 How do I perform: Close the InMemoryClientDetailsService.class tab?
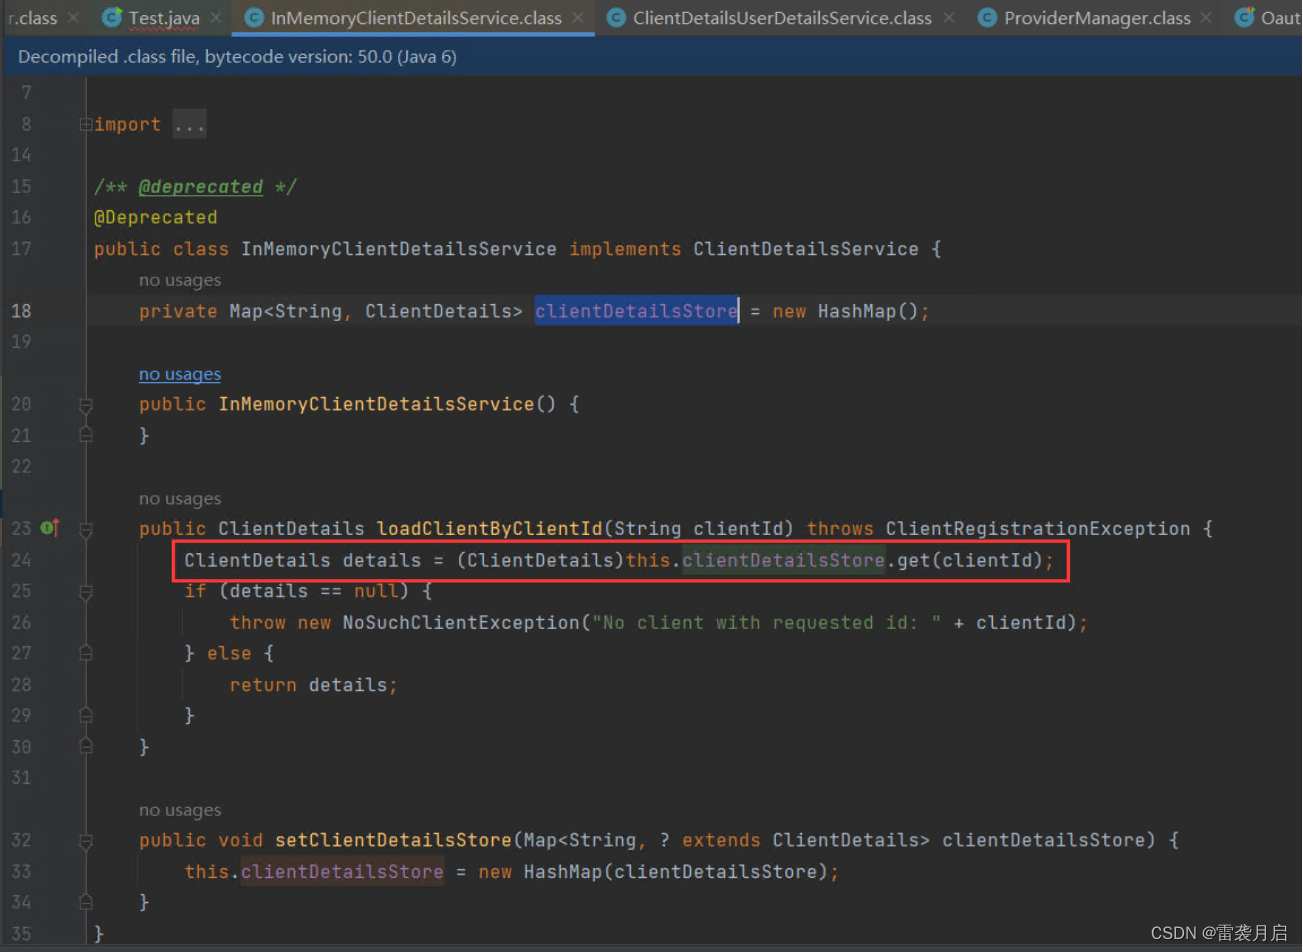pos(577,17)
